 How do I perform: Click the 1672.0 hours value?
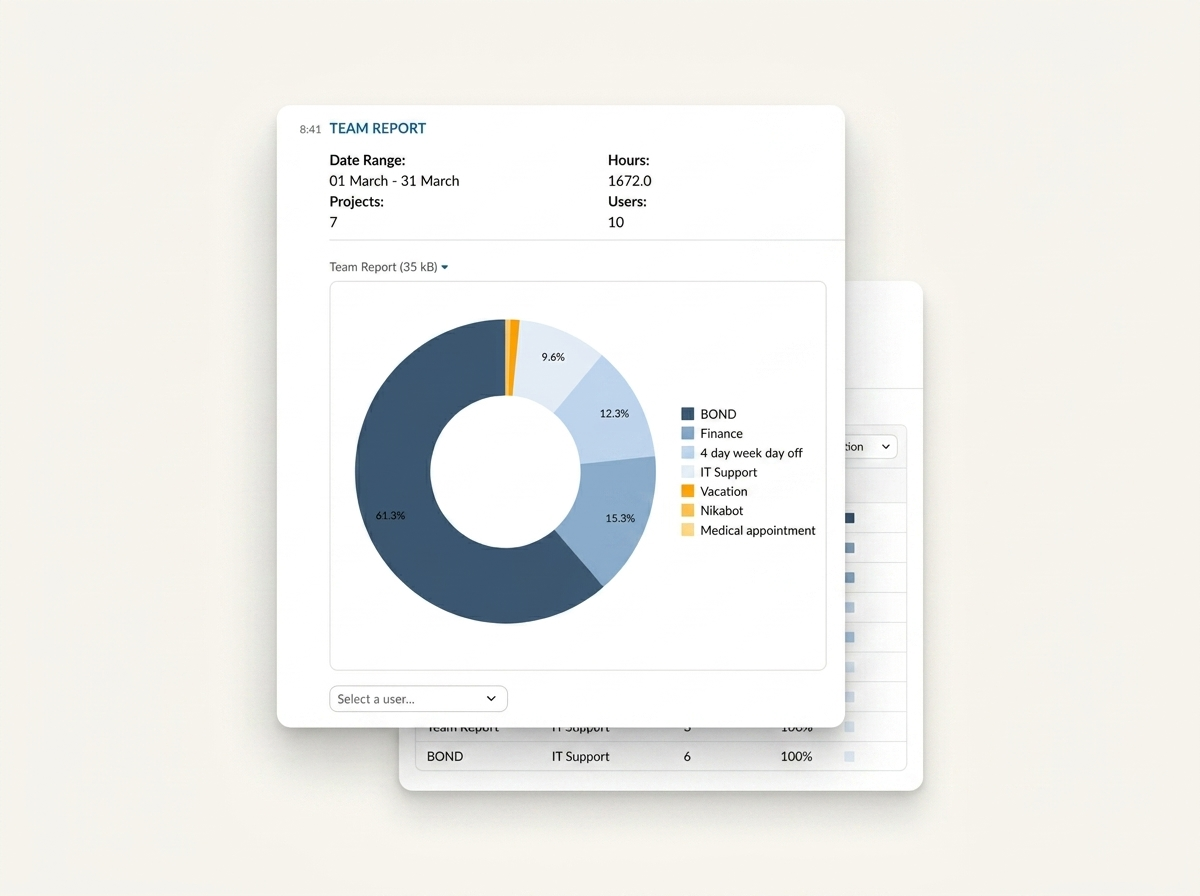point(630,181)
